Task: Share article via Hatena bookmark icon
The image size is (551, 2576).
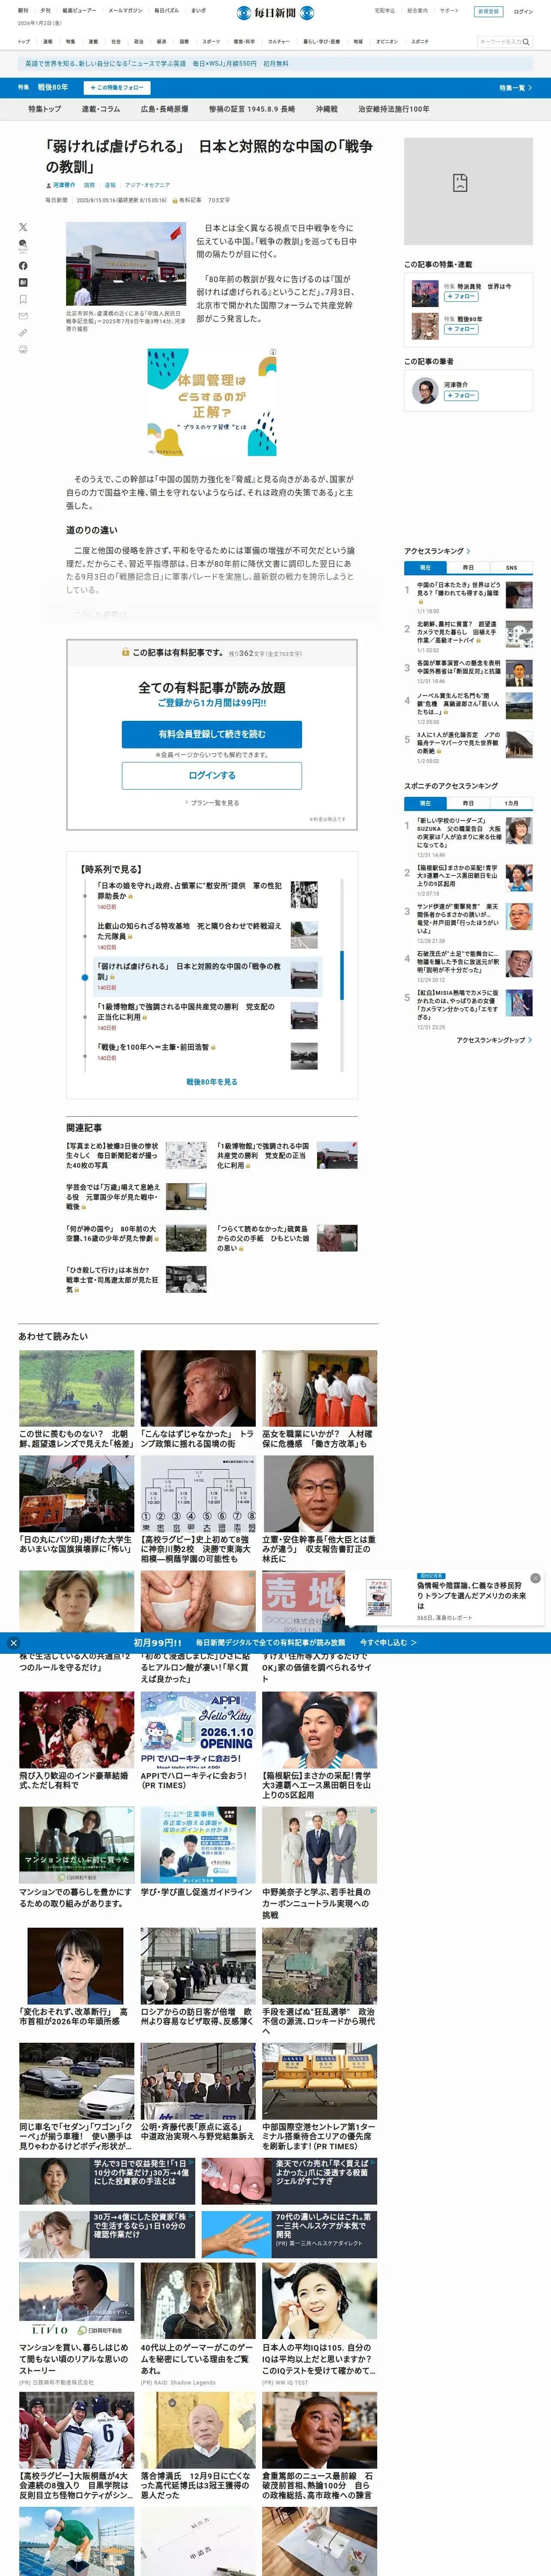Action: 23,283
